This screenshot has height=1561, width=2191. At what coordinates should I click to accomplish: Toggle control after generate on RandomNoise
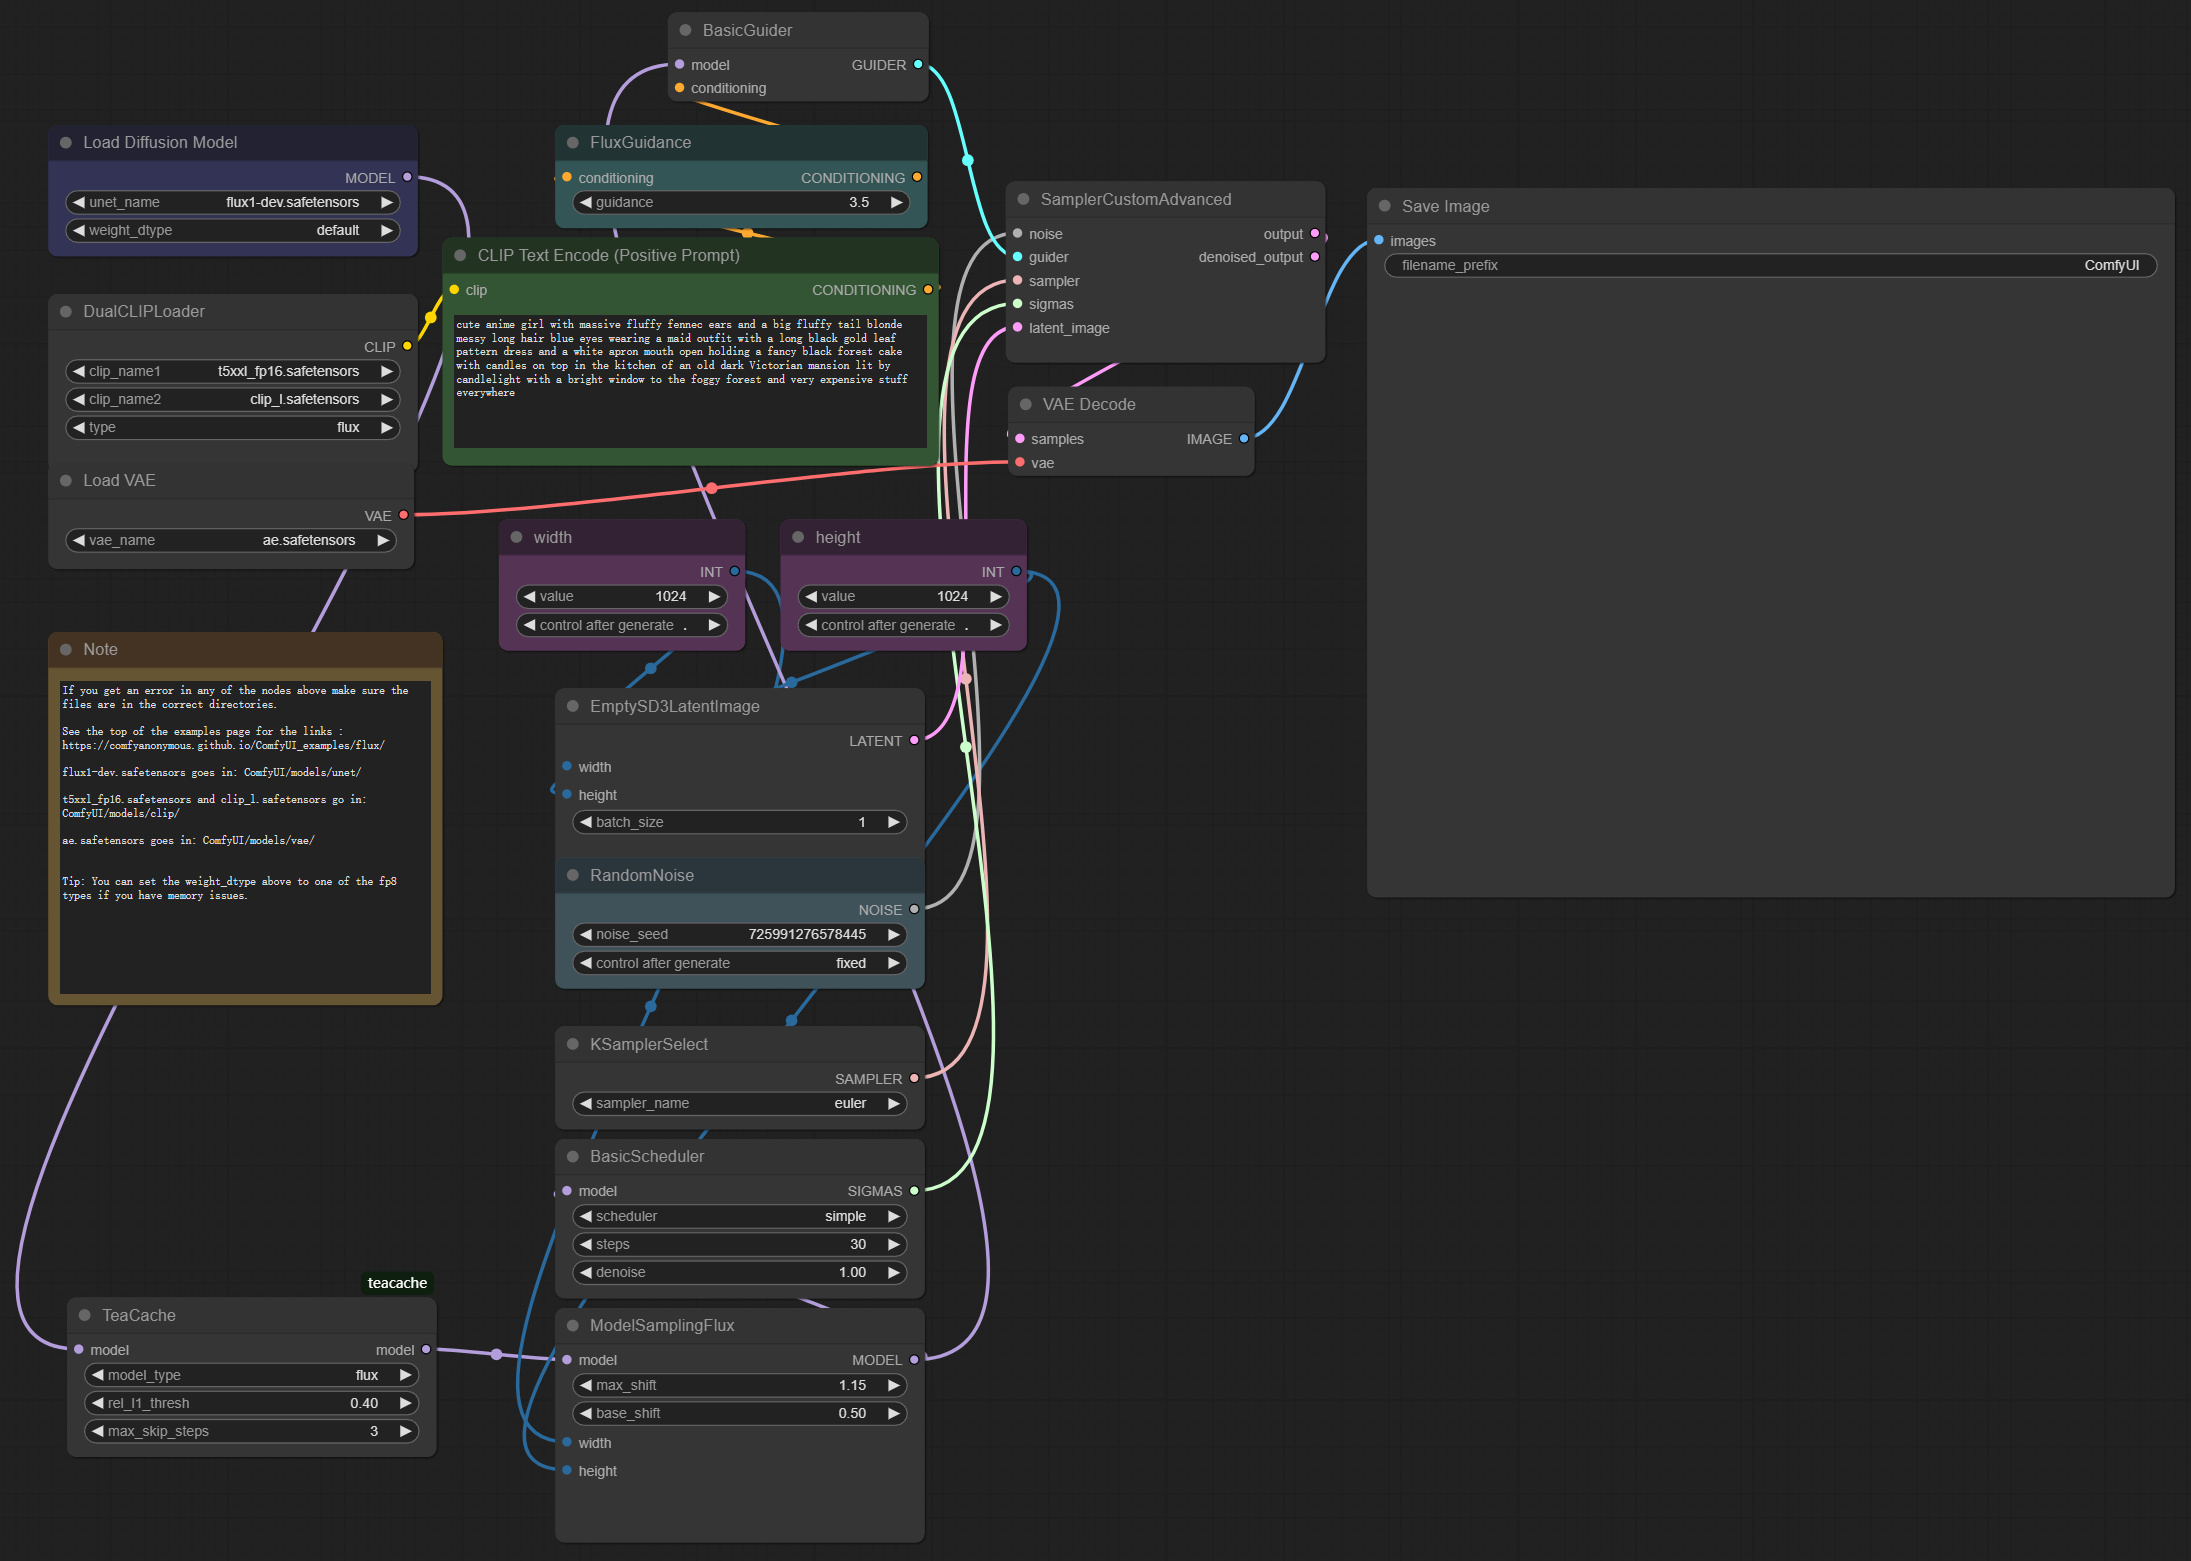[x=740, y=962]
